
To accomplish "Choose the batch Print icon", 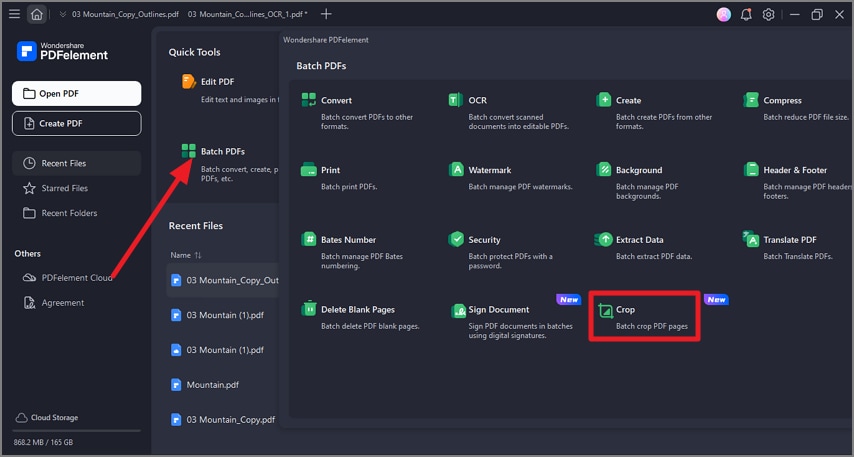I will [309, 169].
